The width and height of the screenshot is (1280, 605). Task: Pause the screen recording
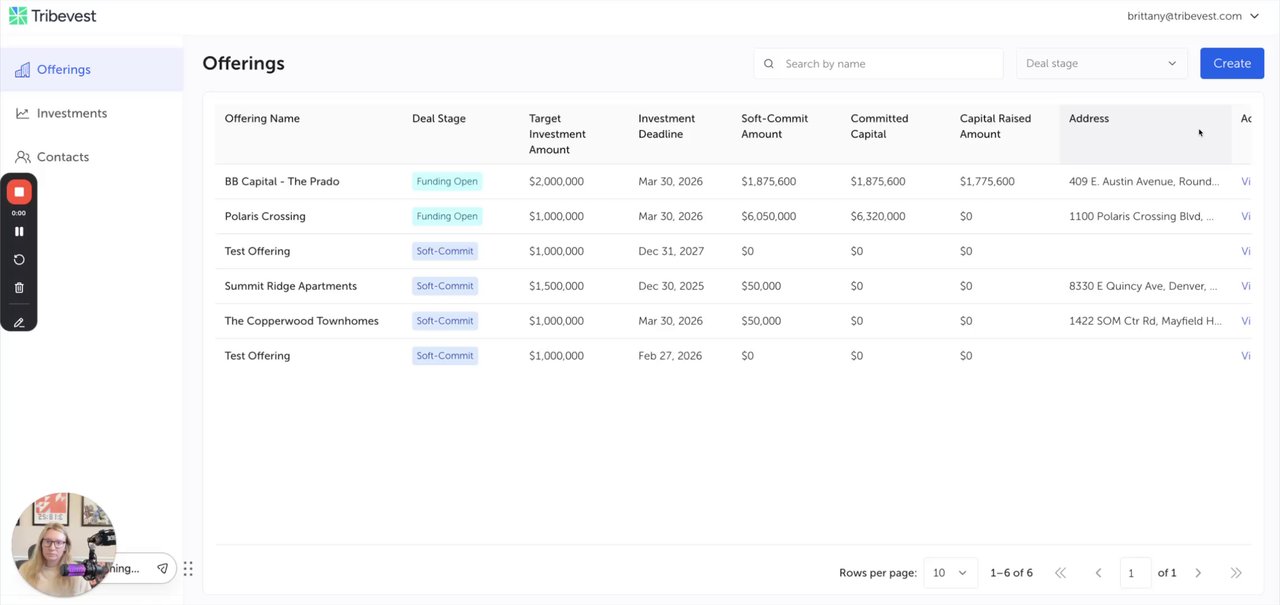pos(19,231)
